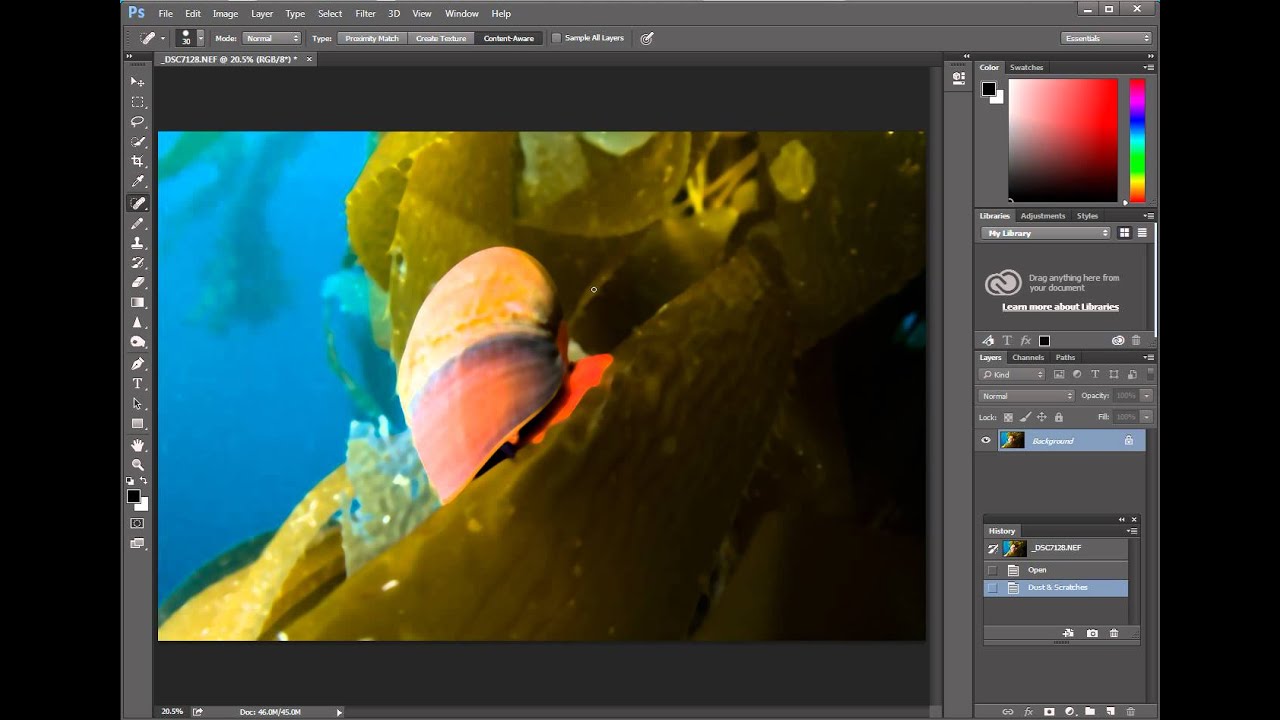Screen dimensions: 1280x720
Task: Choose Content-Aware type
Action: tap(509, 38)
